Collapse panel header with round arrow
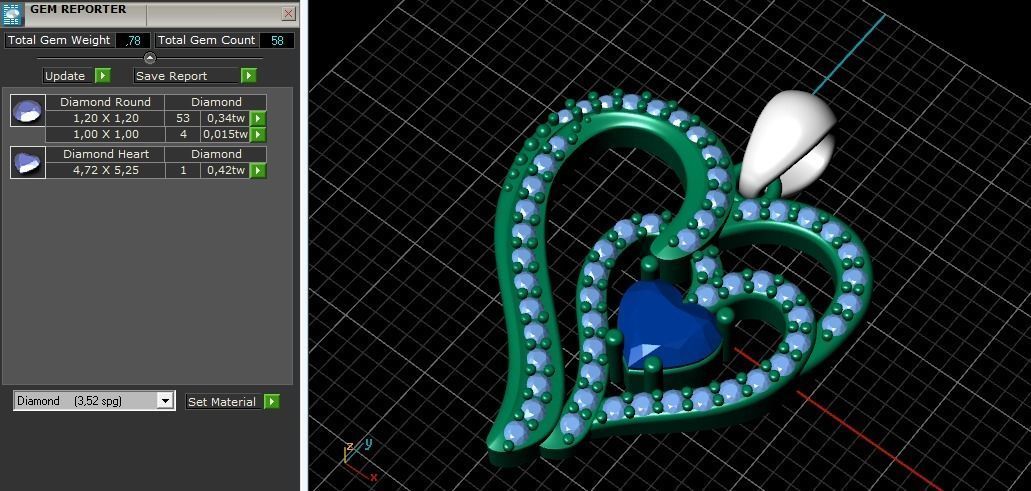Image resolution: width=1031 pixels, height=491 pixels. click(150, 58)
